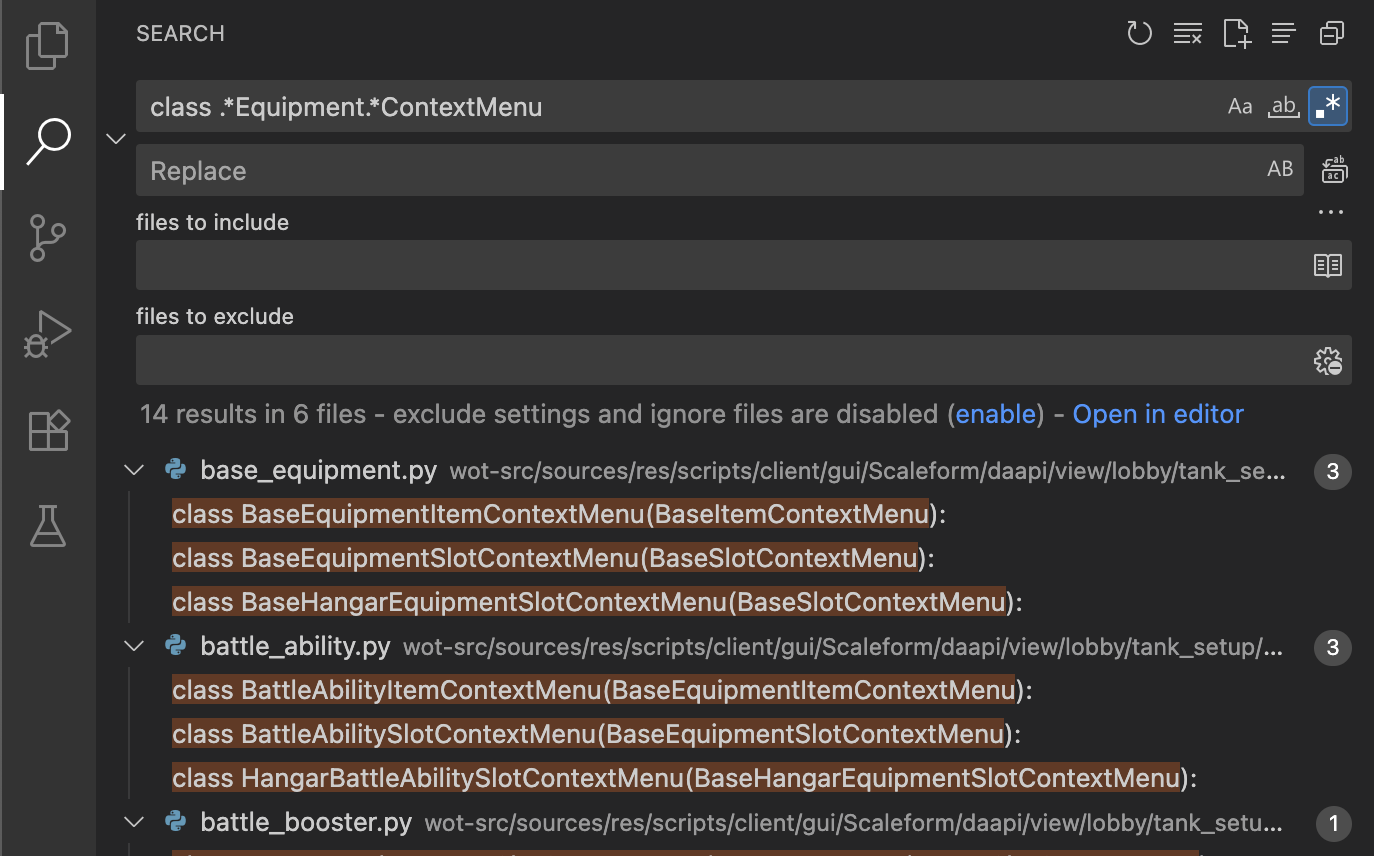The image size is (1374, 856).
Task: Toggle Preserve Case in Replace field
Action: (x=1280, y=170)
